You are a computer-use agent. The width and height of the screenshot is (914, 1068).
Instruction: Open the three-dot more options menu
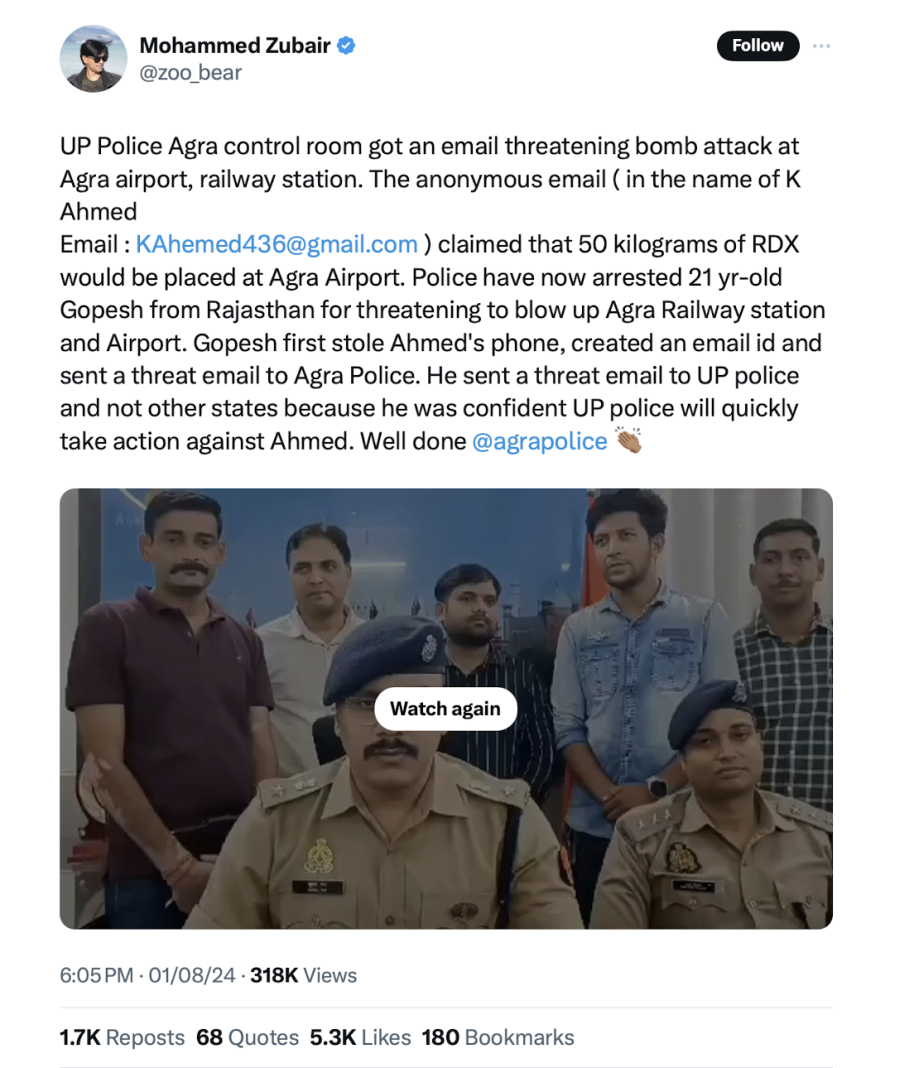[821, 46]
